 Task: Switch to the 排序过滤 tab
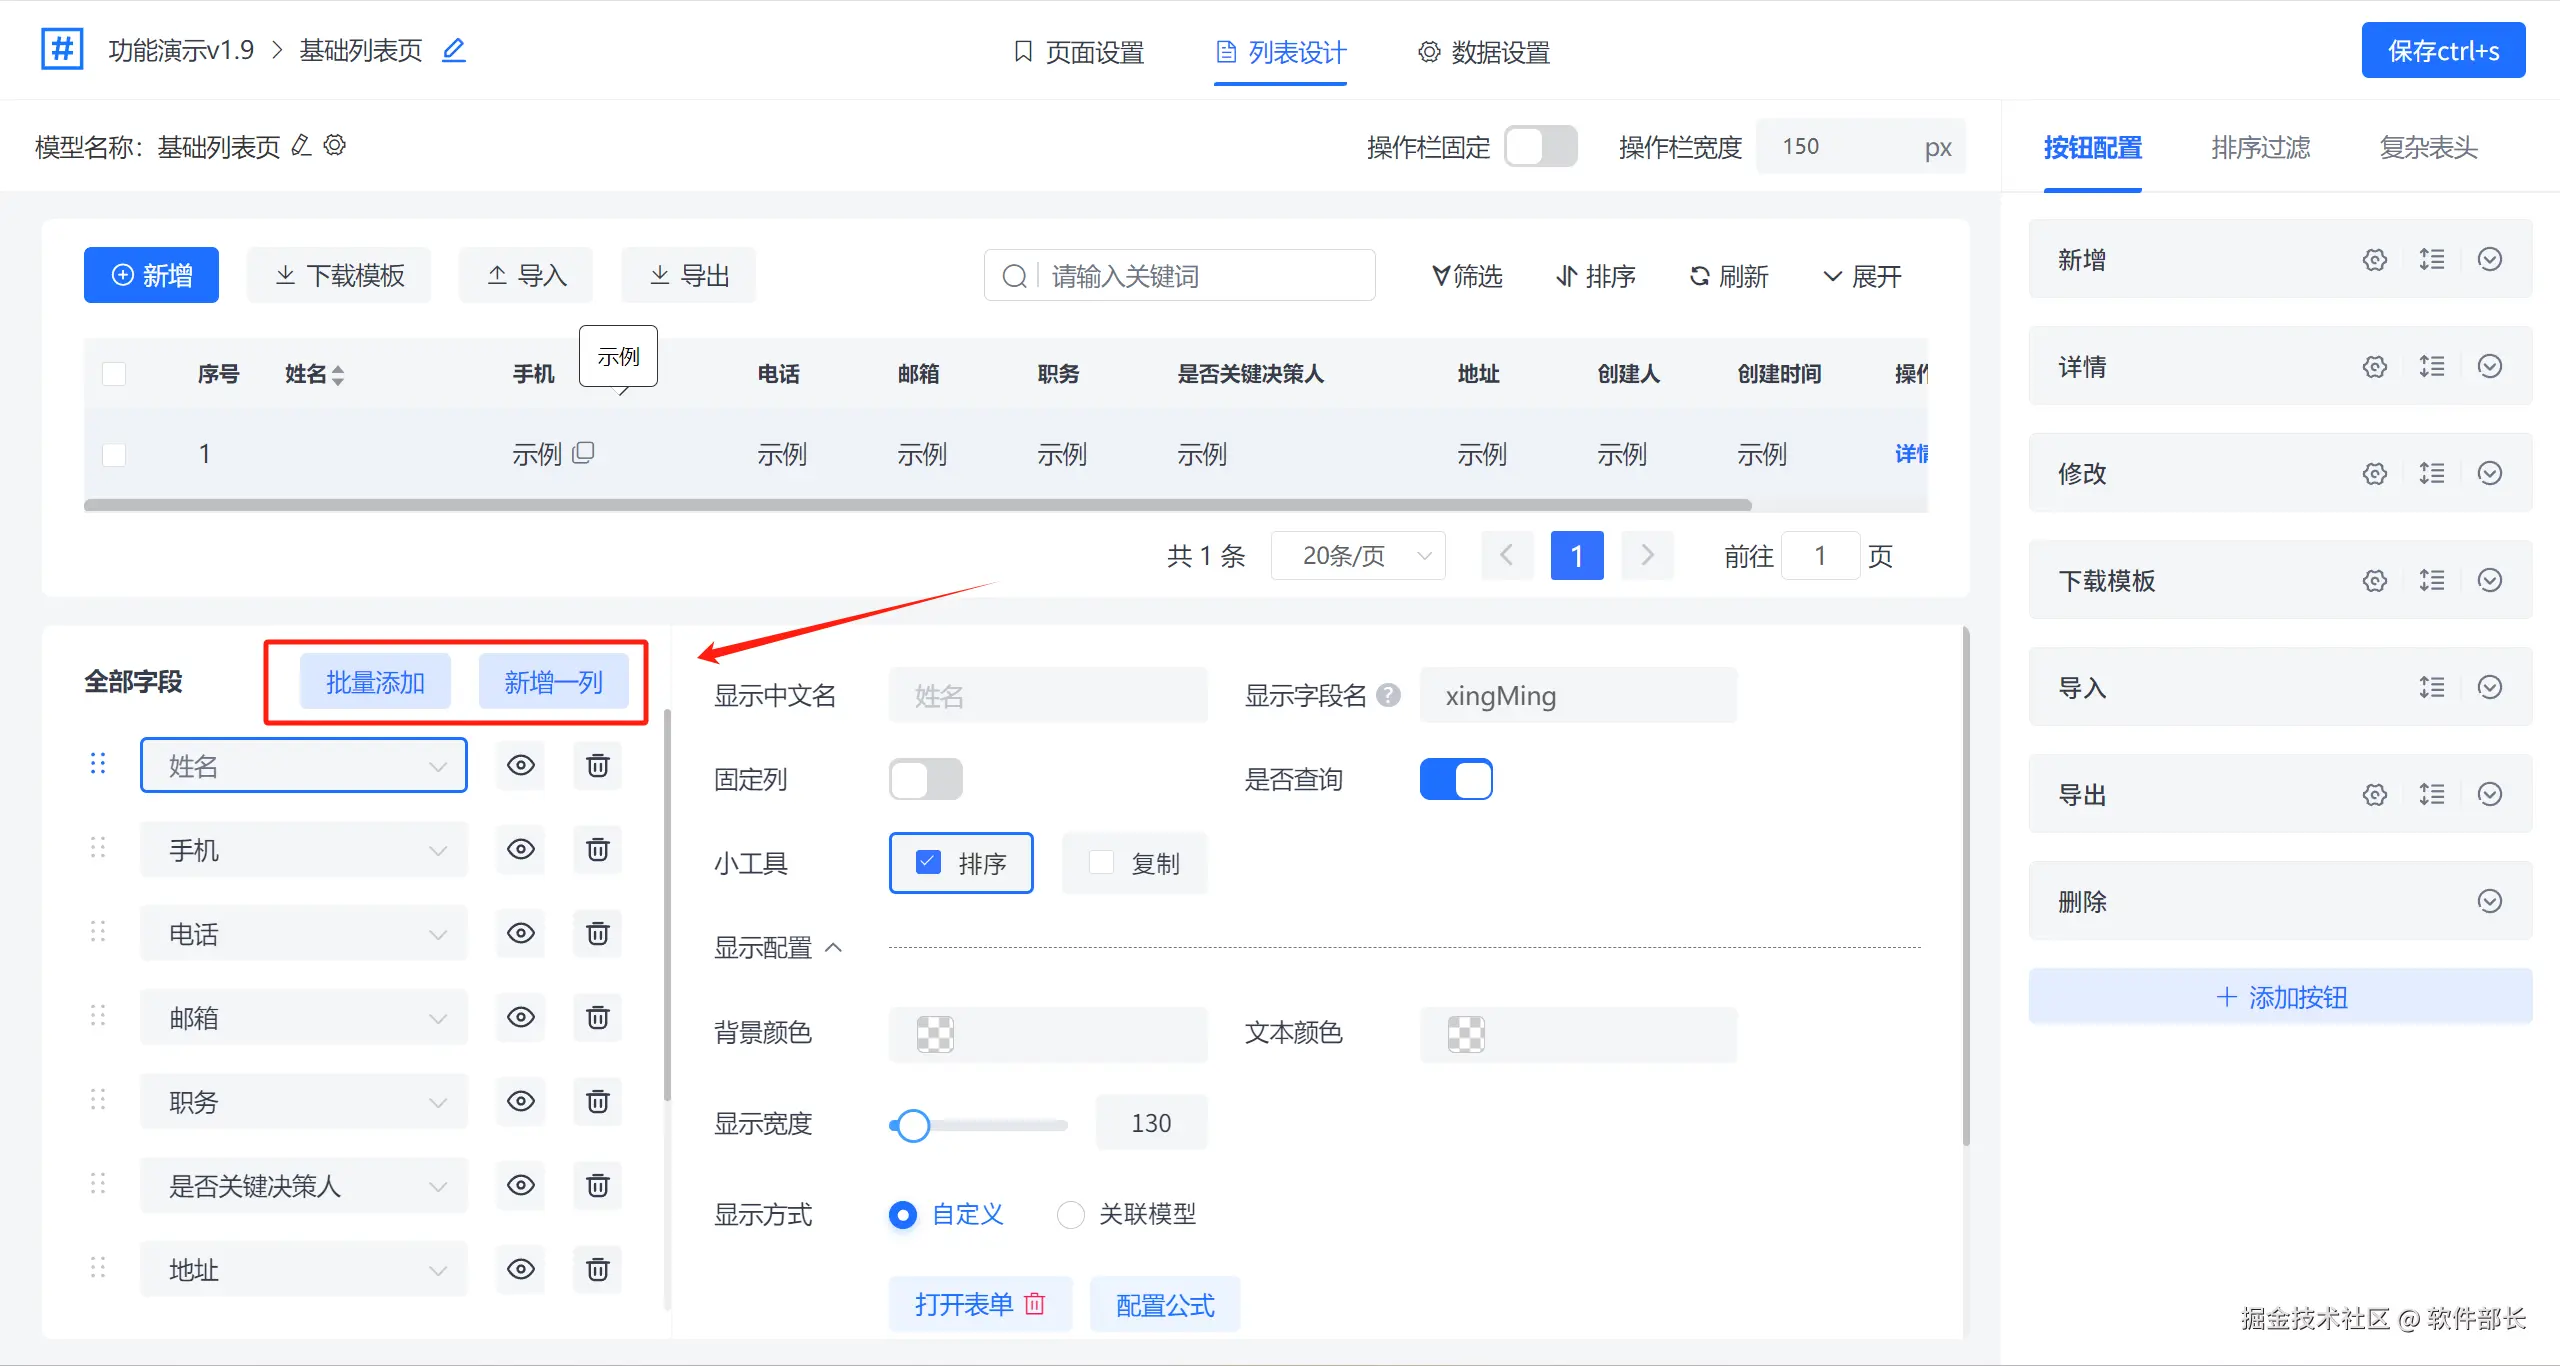click(x=2260, y=148)
